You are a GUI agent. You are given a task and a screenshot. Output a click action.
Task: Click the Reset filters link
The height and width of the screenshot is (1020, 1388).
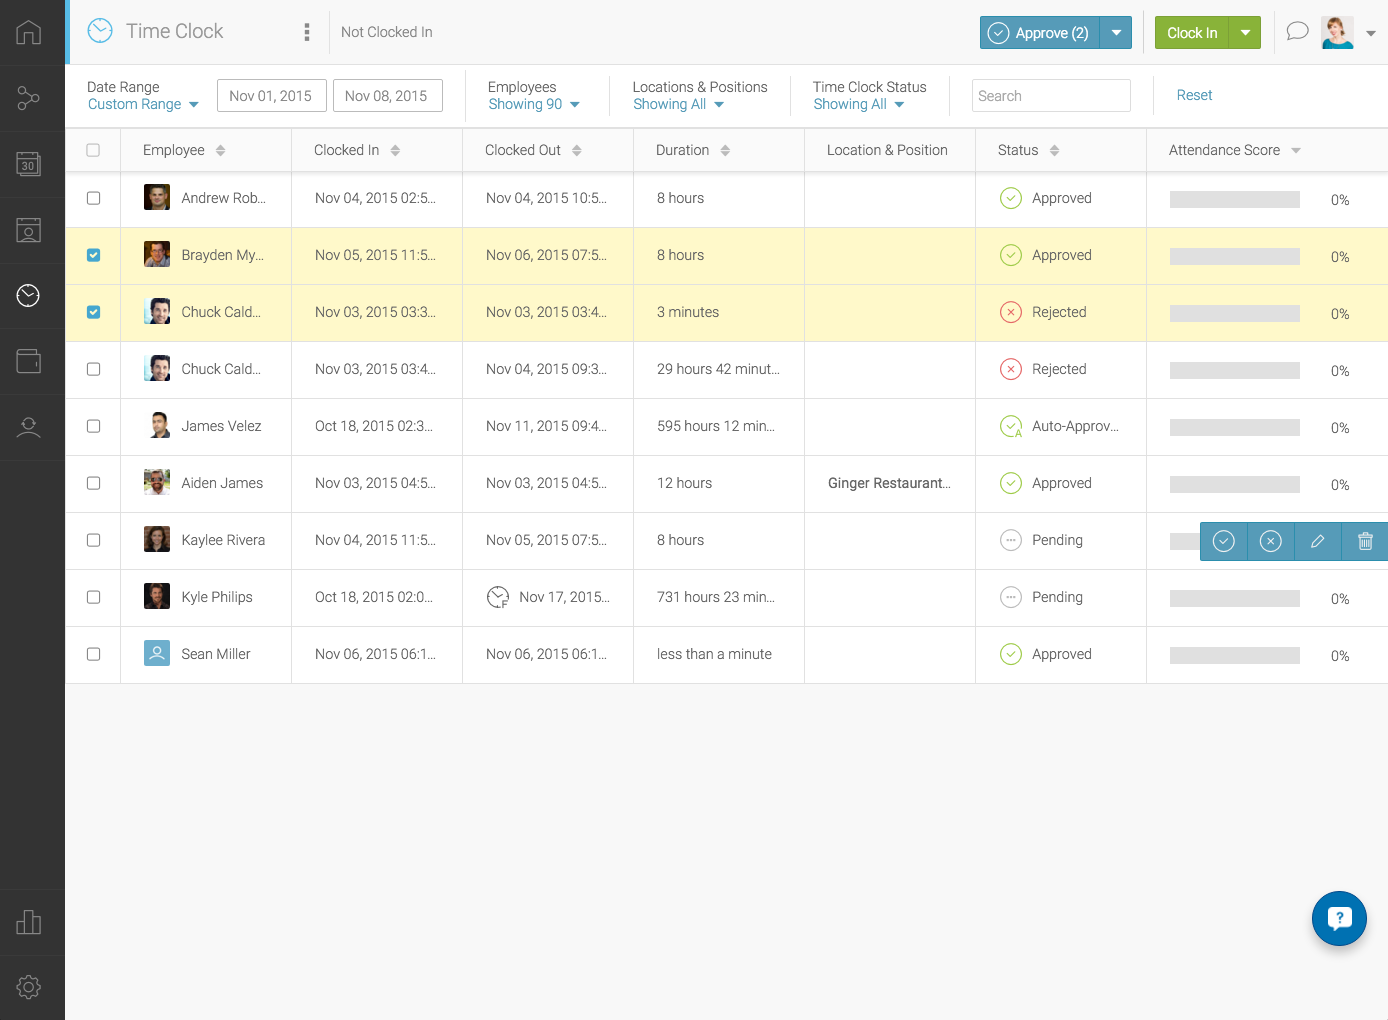click(1194, 95)
